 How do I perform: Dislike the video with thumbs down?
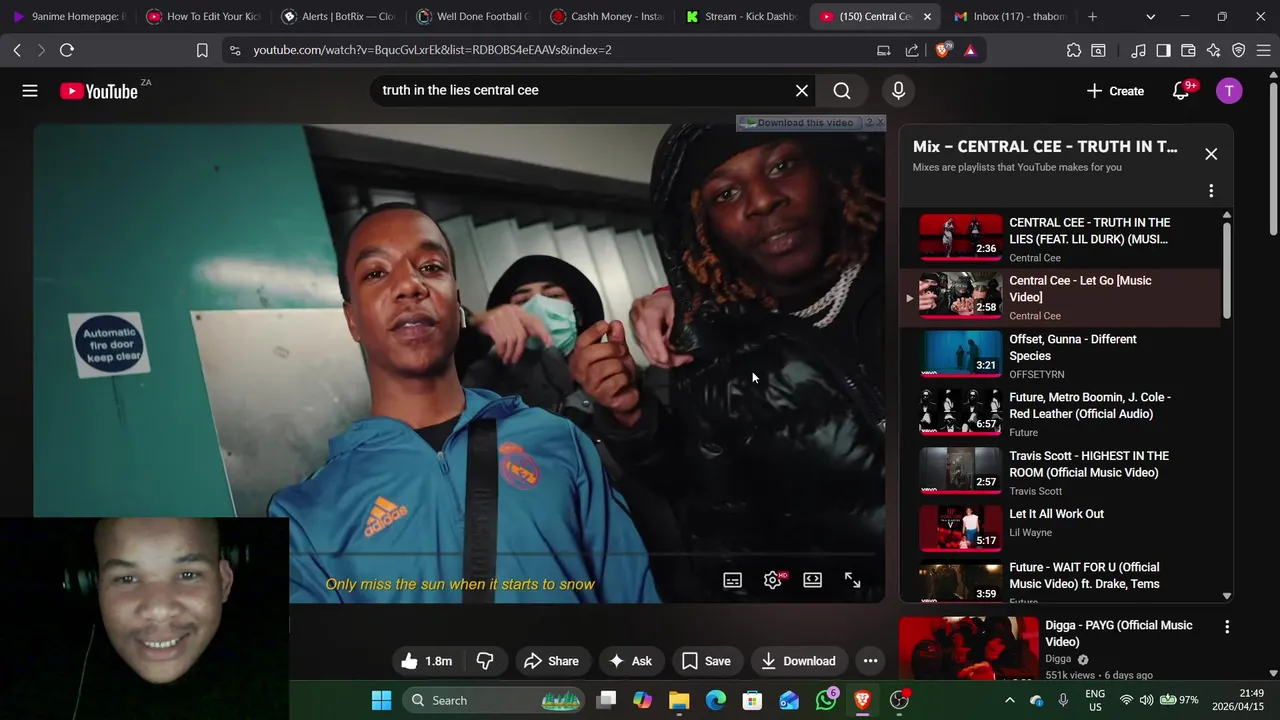pos(485,661)
